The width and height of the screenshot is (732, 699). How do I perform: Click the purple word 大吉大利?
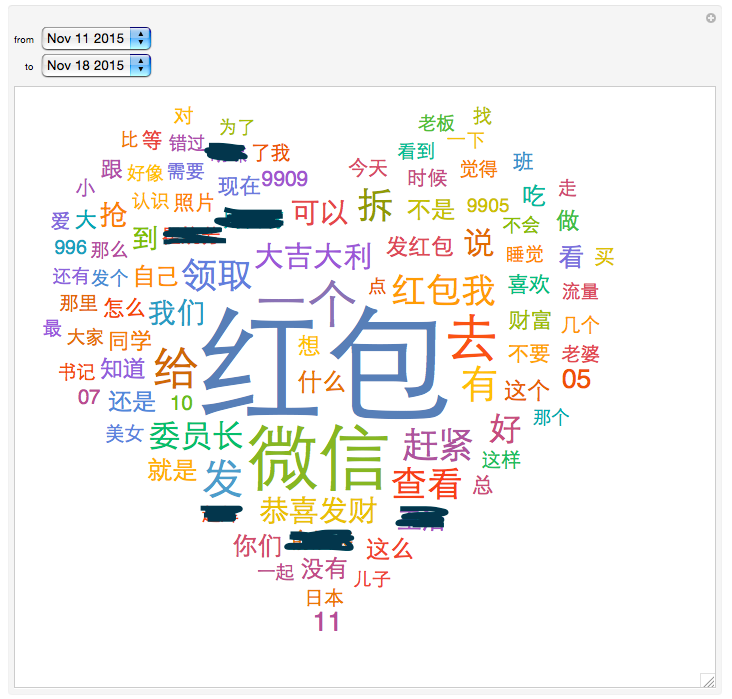click(x=313, y=256)
